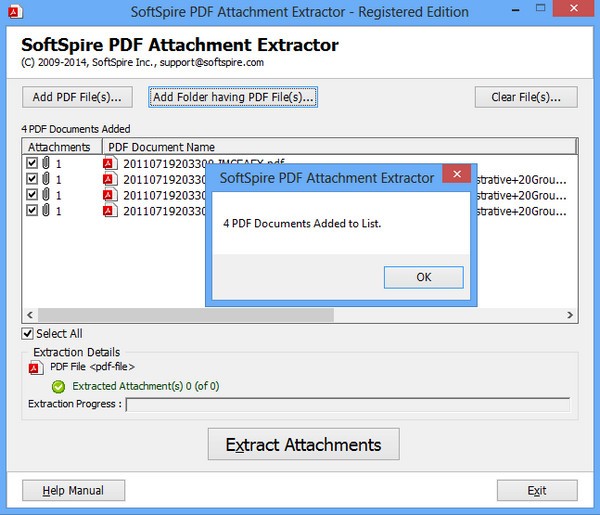
Task: Select first row file name 2011071920330
Action: (x=164, y=164)
